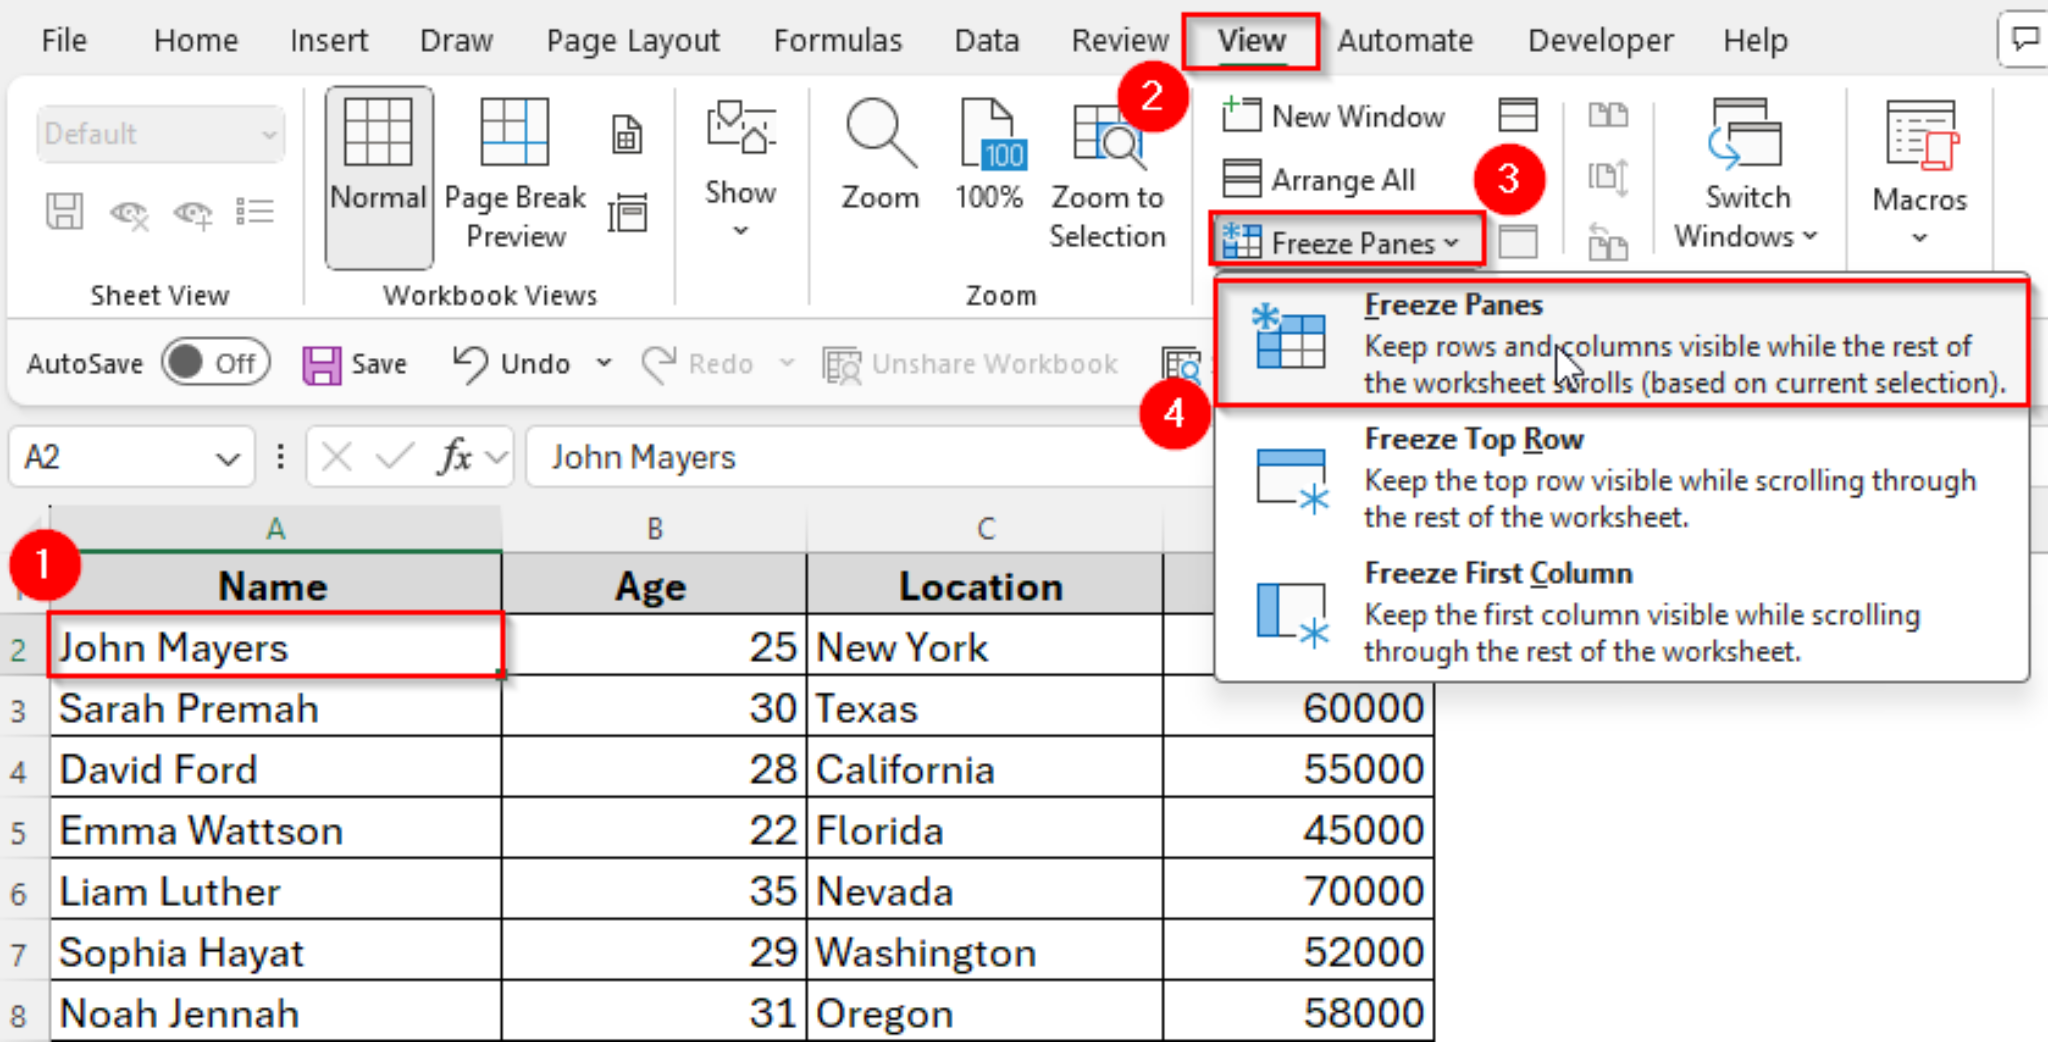Open the Freeze Panes dropdown
The width and height of the screenshot is (2048, 1042).
coord(1346,241)
